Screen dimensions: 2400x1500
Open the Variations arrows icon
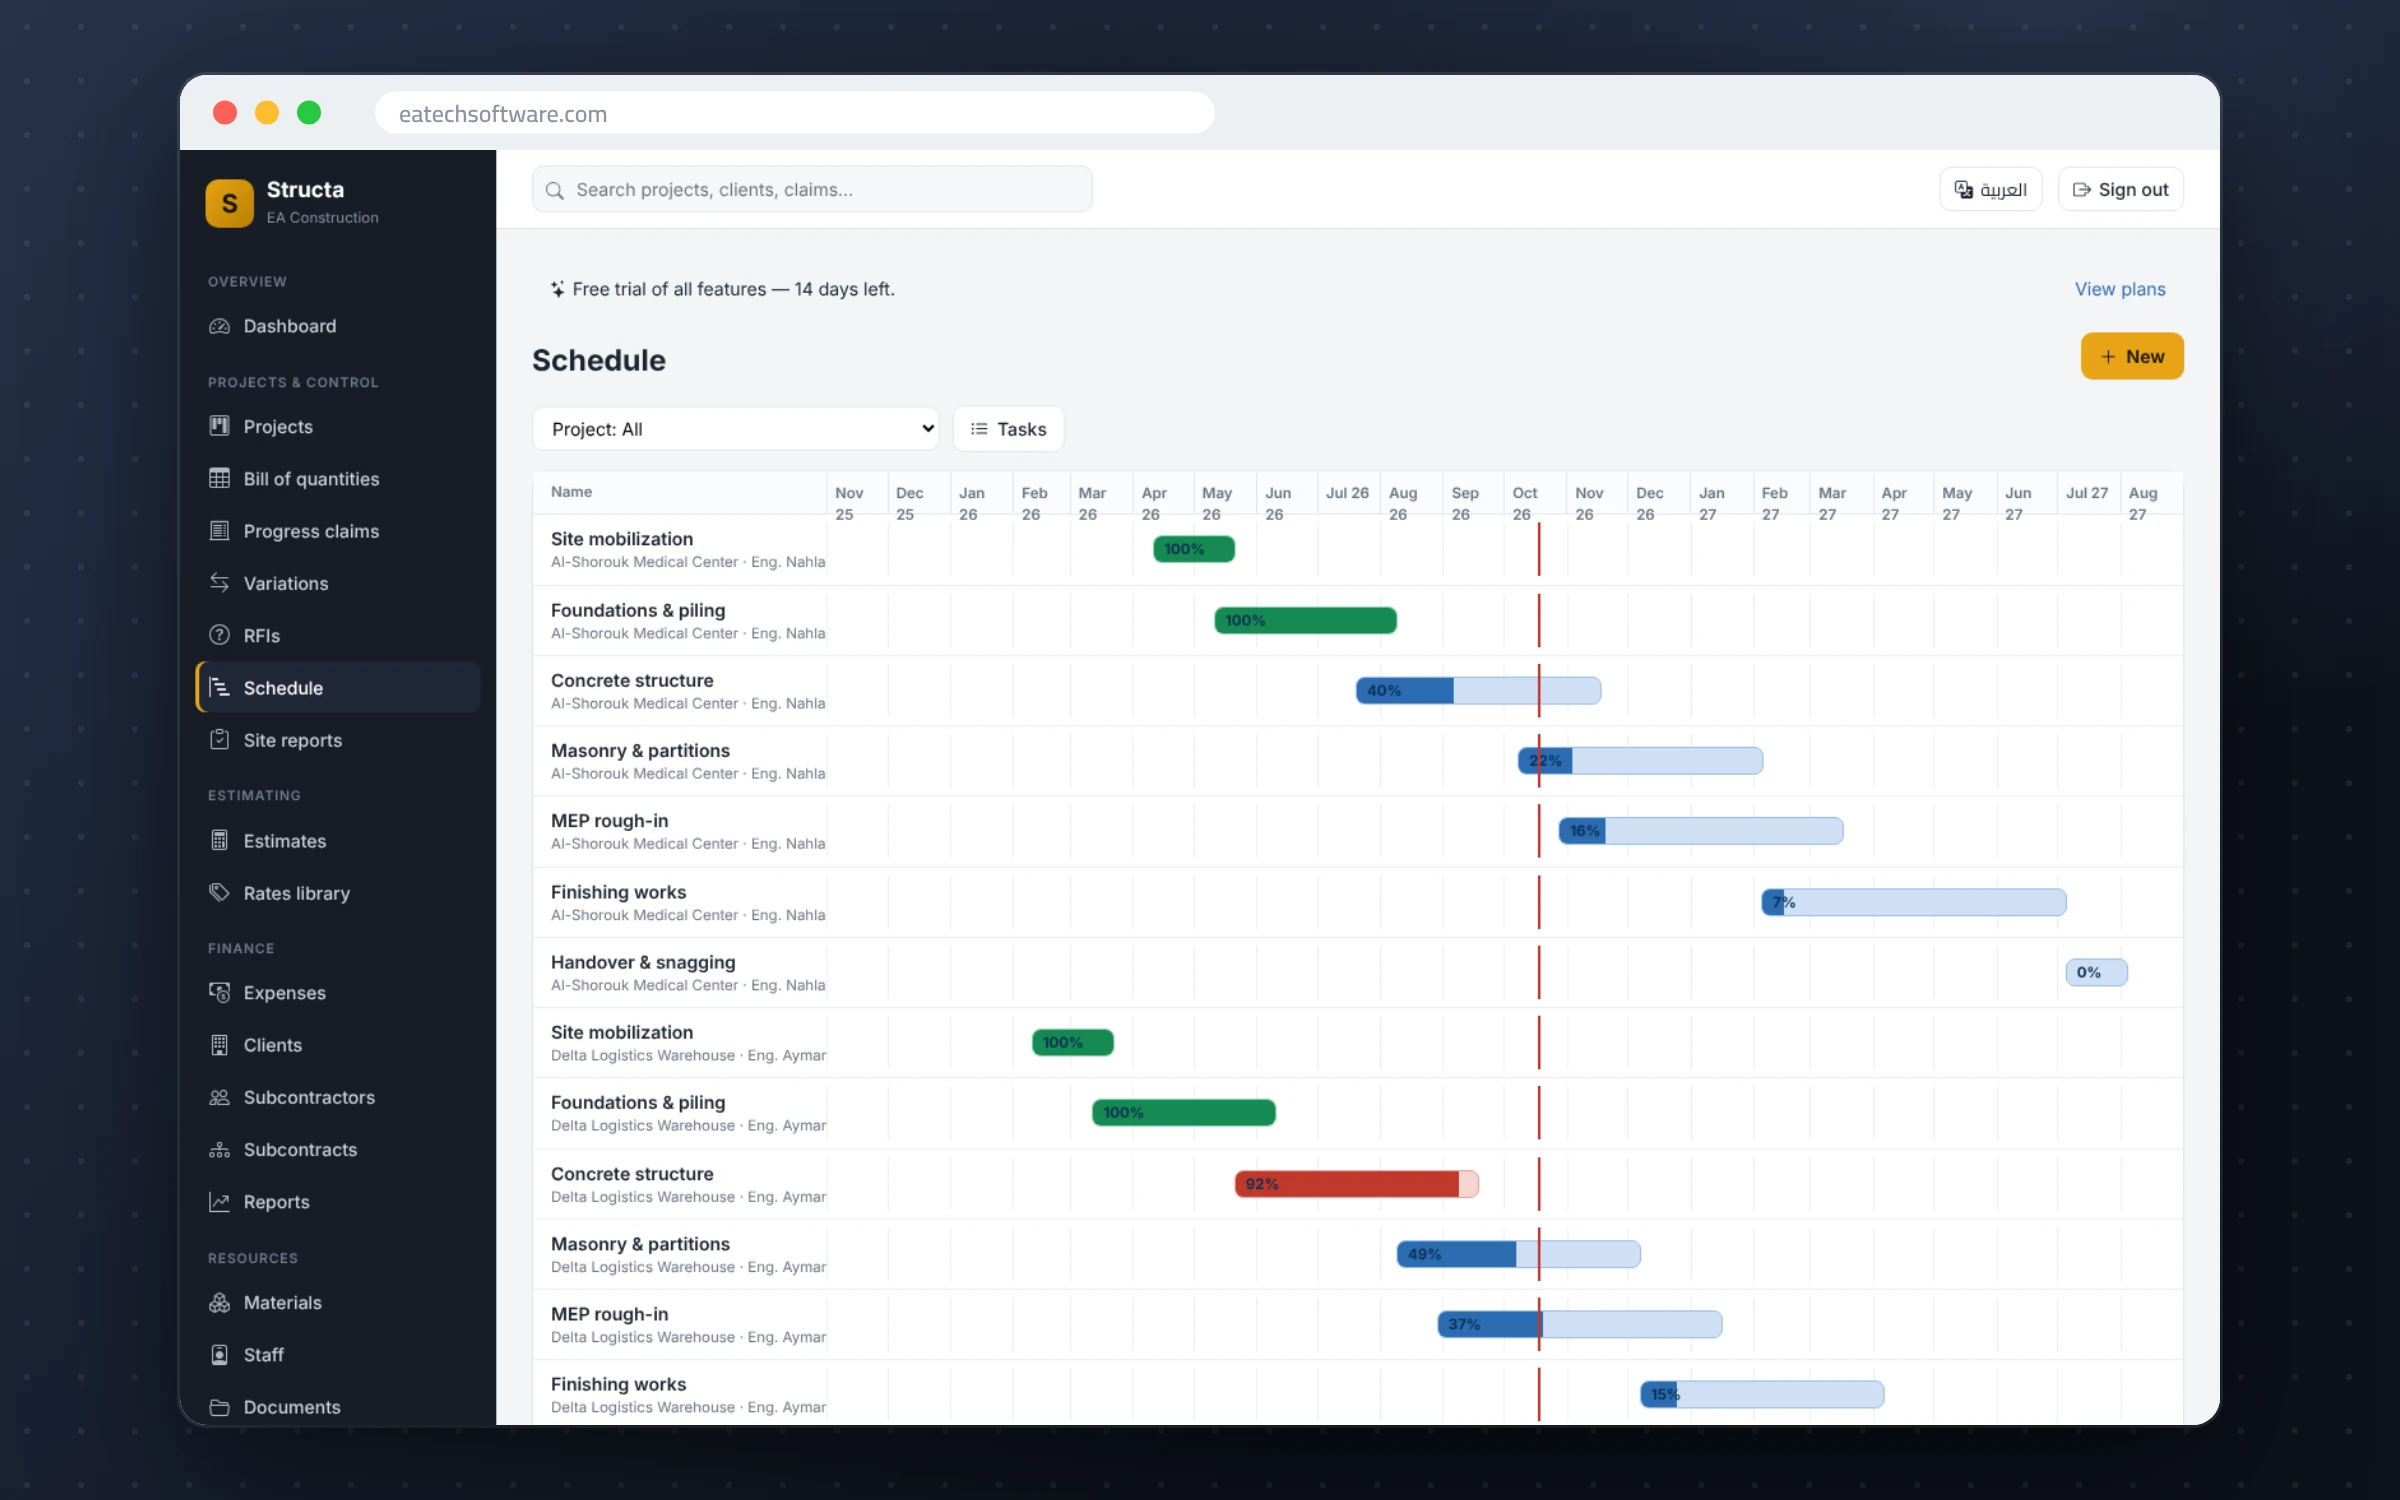[219, 583]
